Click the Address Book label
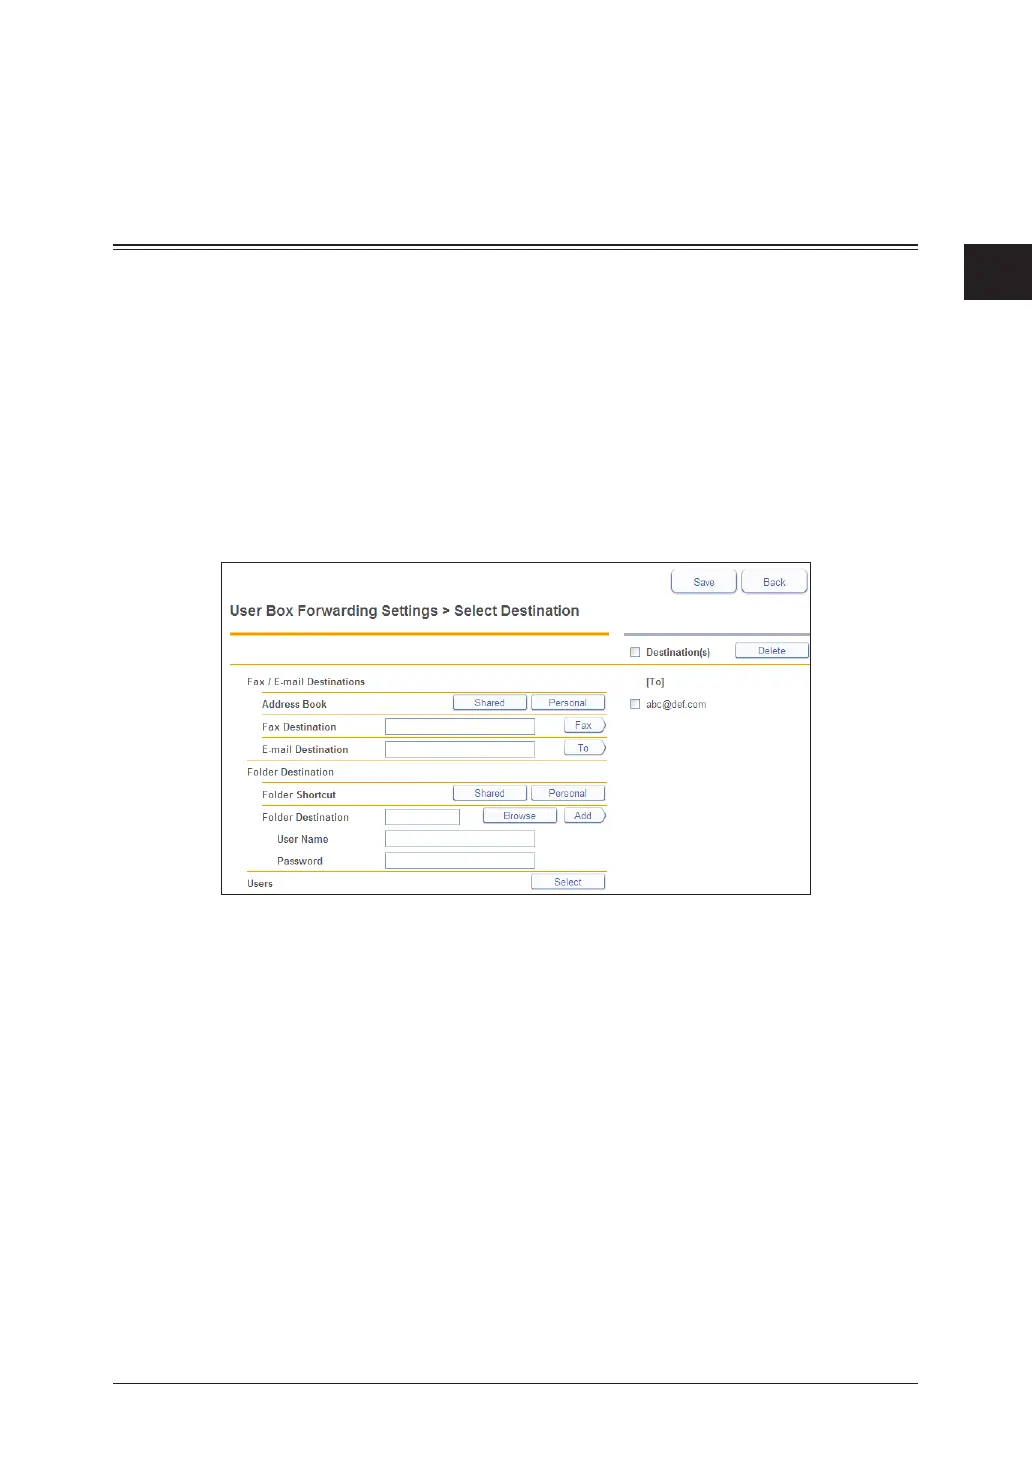 [294, 705]
